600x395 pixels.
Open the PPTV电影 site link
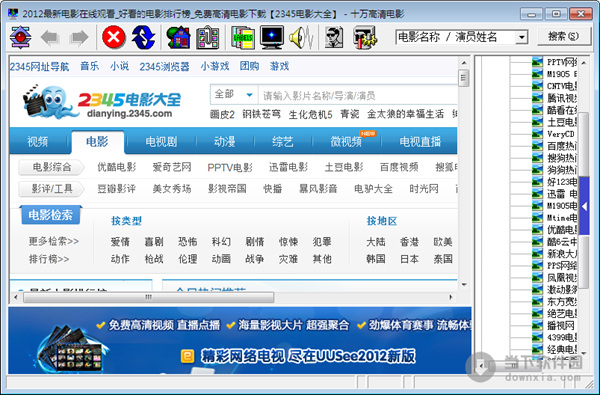(x=230, y=167)
